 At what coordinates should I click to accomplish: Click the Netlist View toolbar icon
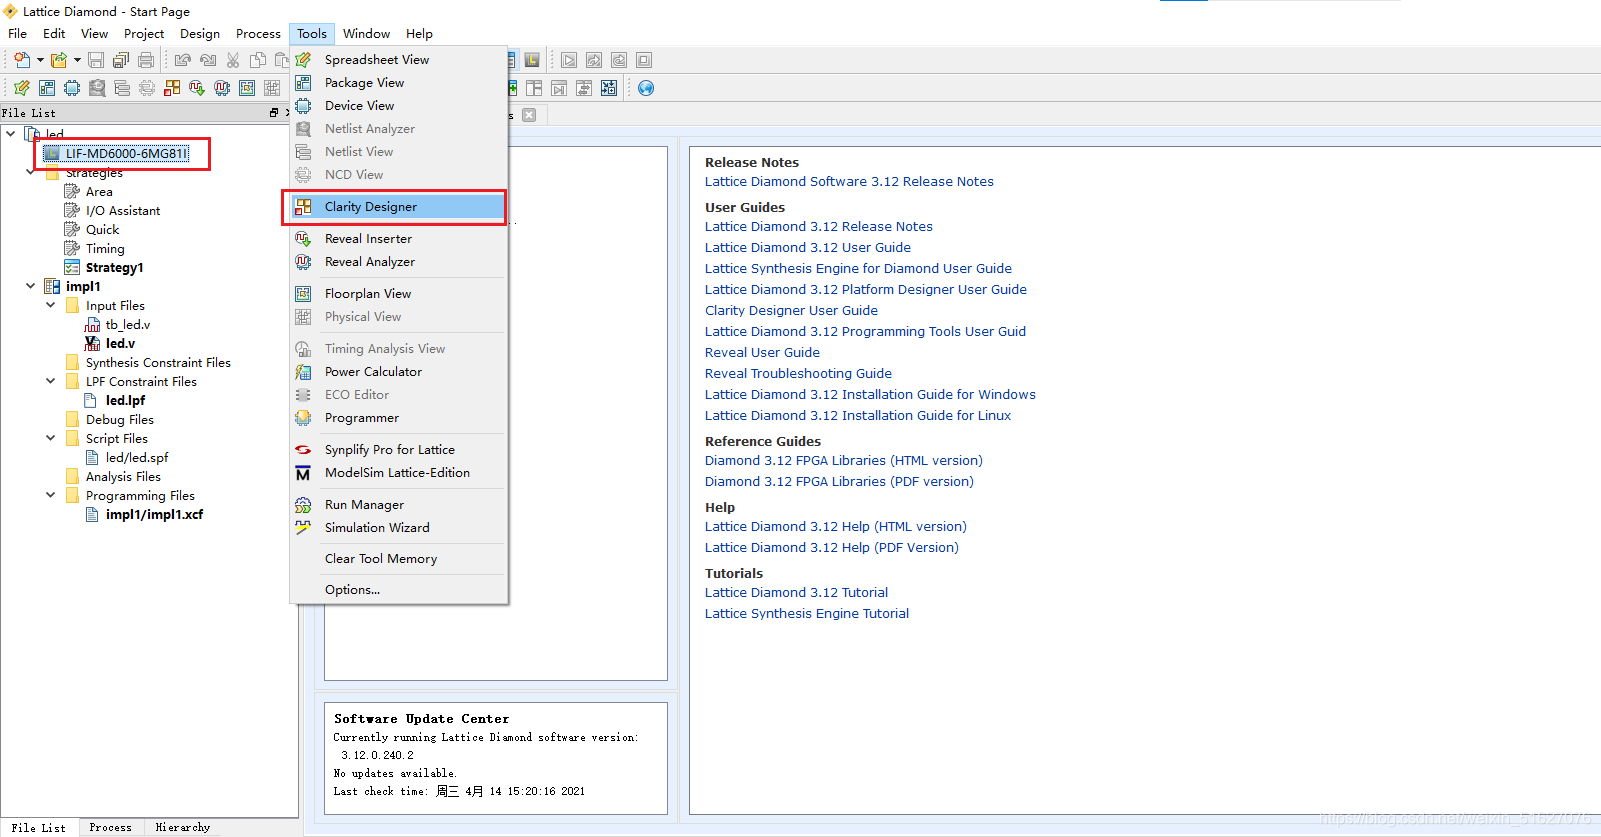point(122,88)
